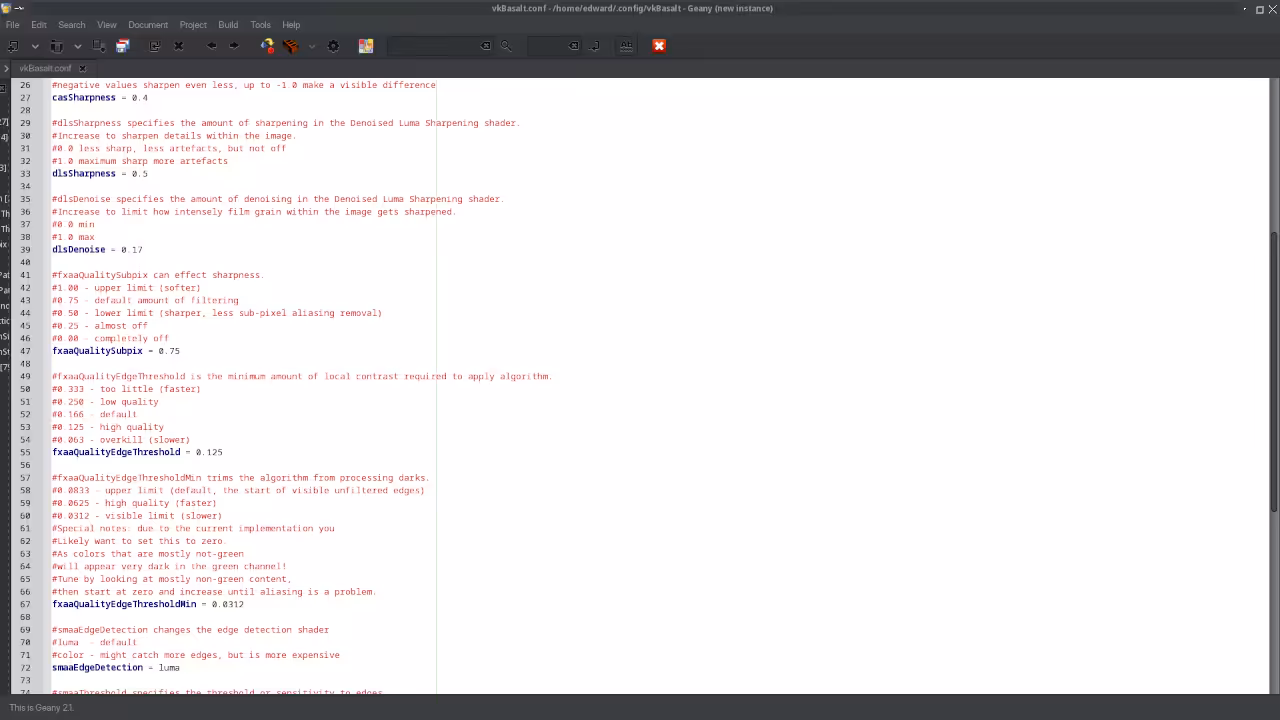Image resolution: width=1280 pixels, height=720 pixels.
Task: Close the vkBasalt.conf tab
Action: [82, 69]
